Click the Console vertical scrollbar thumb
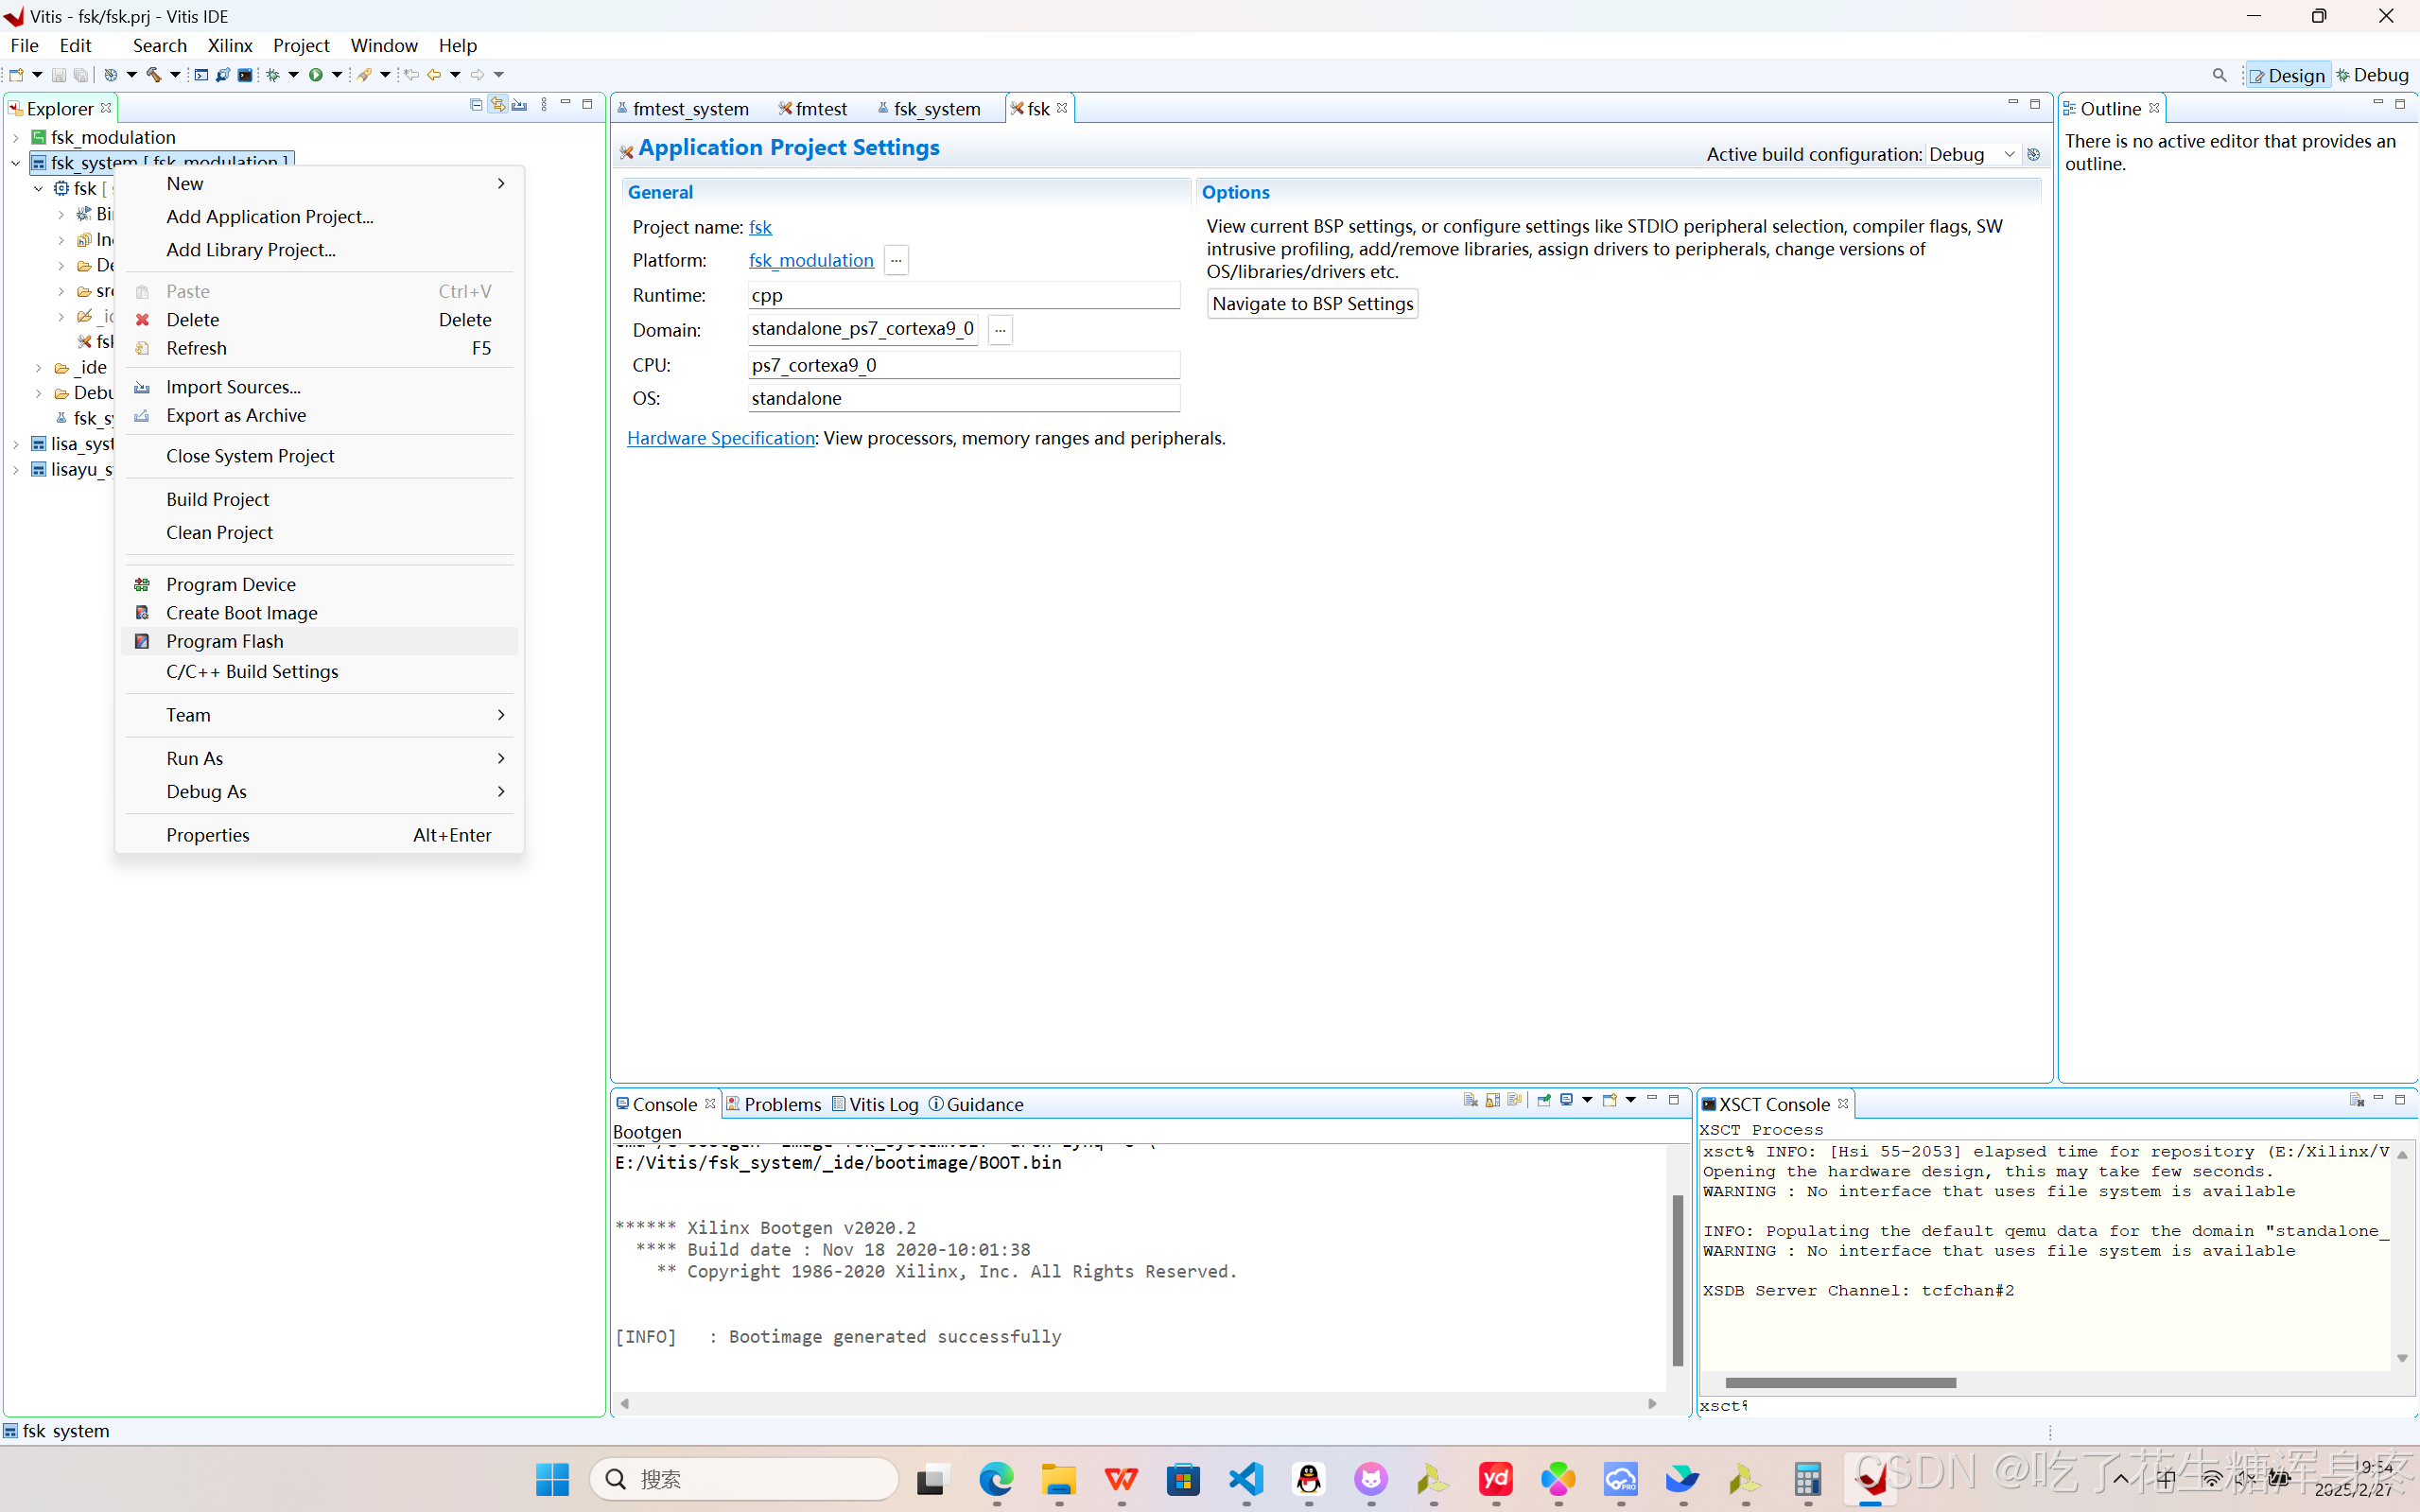Viewport: 2420px width, 1512px height. pyautogui.click(x=1677, y=1280)
